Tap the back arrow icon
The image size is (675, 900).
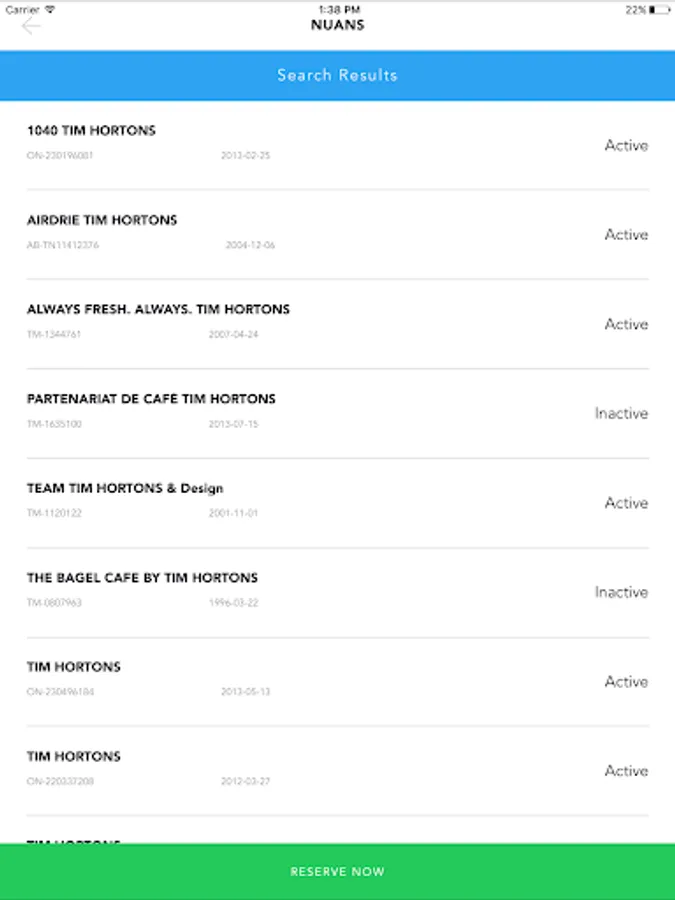point(31,26)
